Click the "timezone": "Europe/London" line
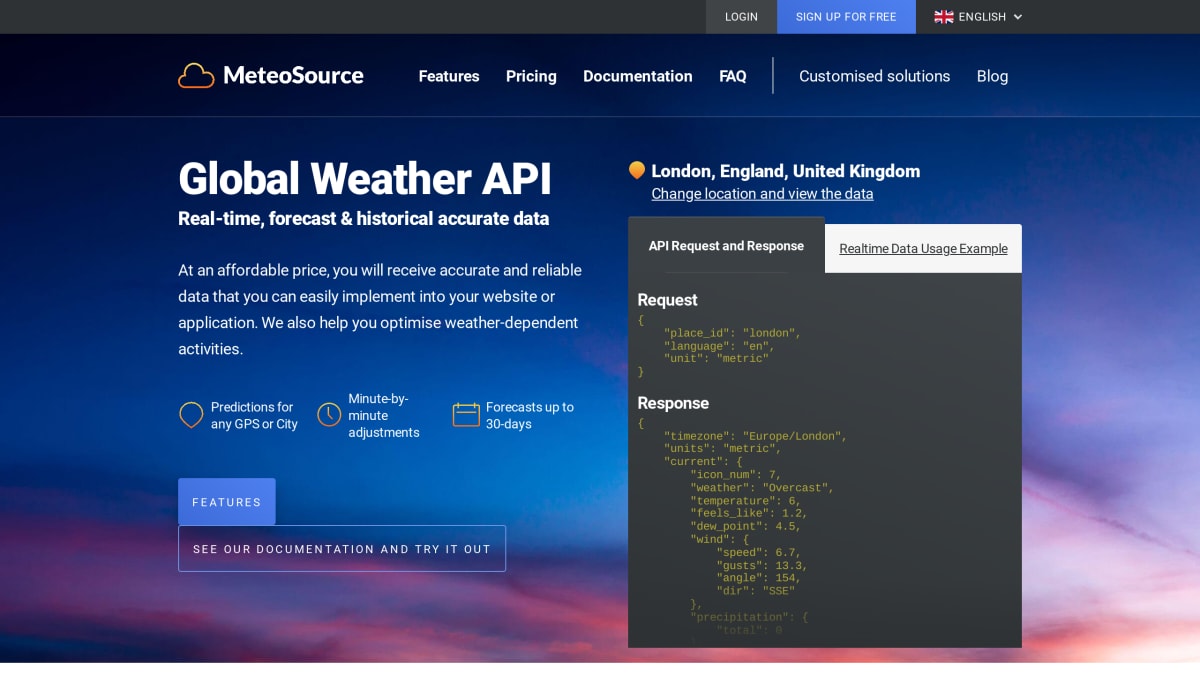 tap(755, 436)
